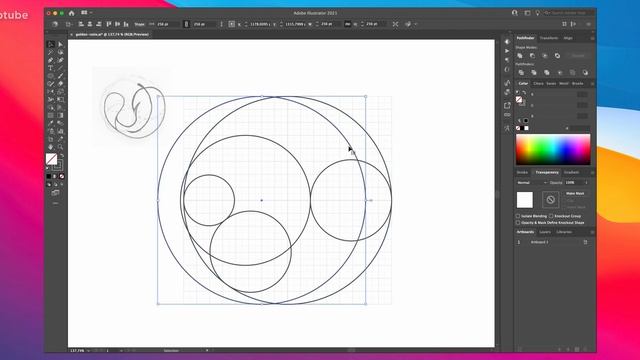Viewport: 640px width, 360px height.
Task: Click the reference point locator
Action: pos(231,24)
